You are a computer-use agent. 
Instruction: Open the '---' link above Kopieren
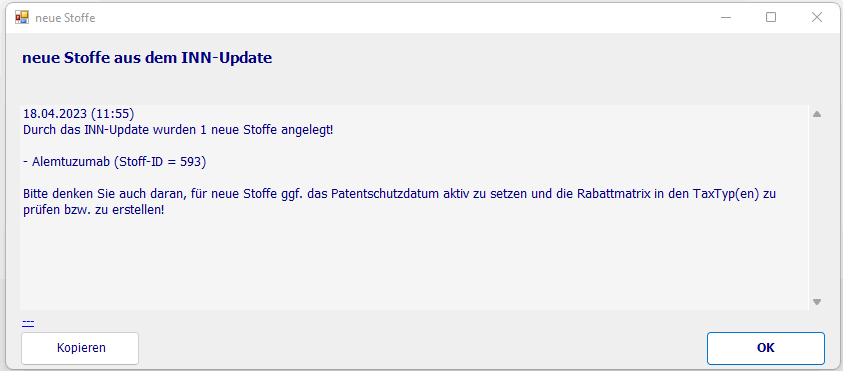tap(28, 322)
